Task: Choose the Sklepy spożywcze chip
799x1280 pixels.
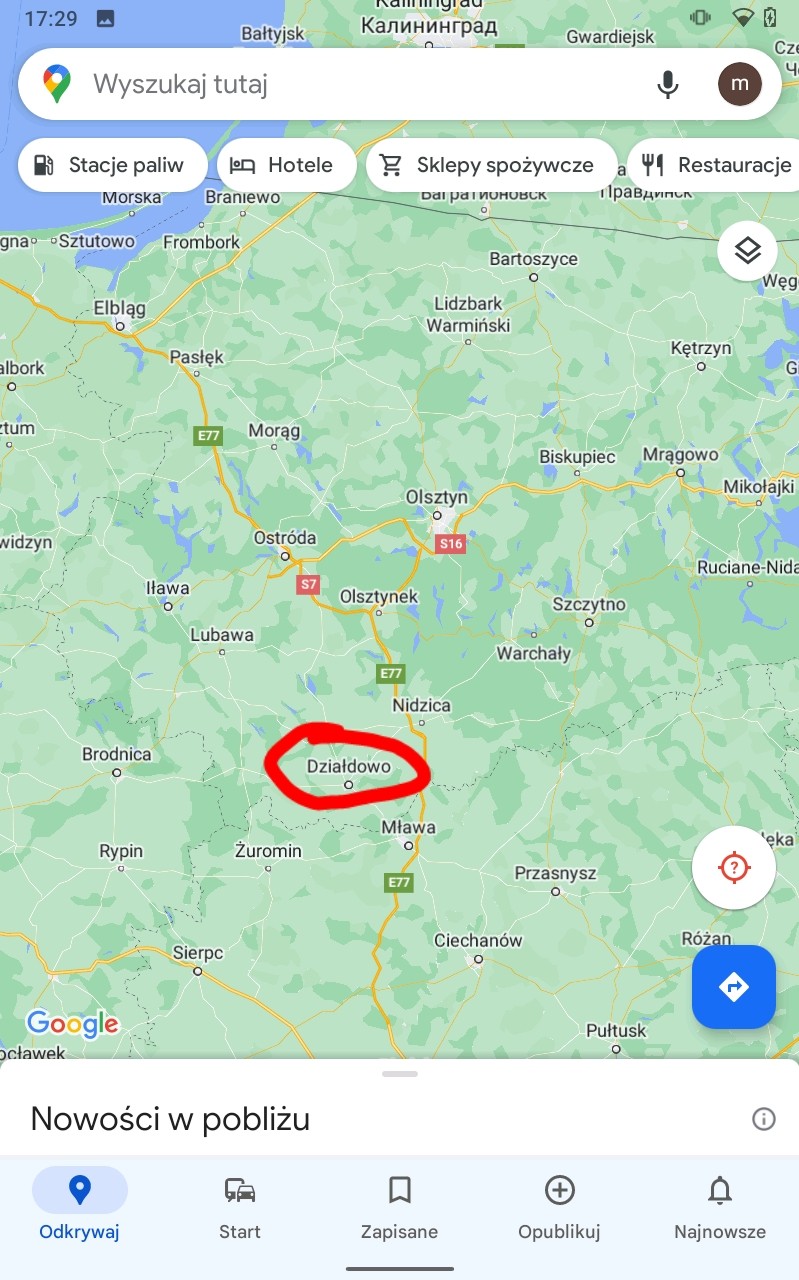Action: 491,165
